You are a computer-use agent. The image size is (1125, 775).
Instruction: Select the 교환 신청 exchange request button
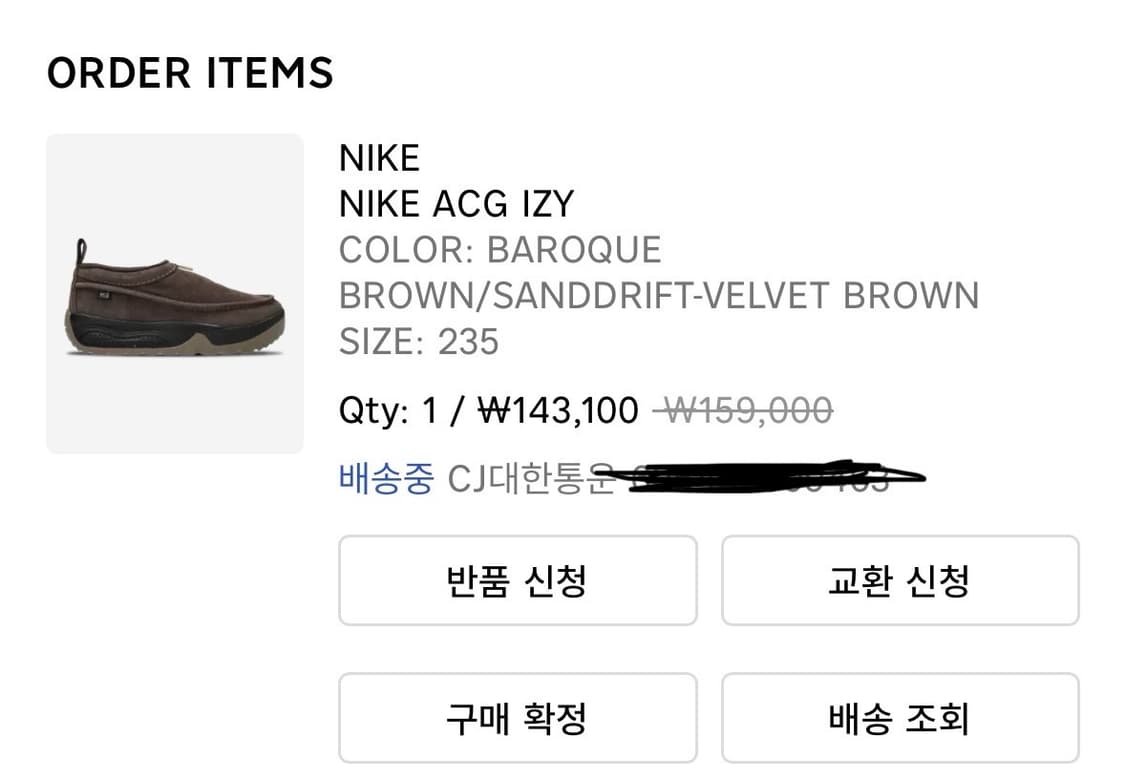click(899, 581)
